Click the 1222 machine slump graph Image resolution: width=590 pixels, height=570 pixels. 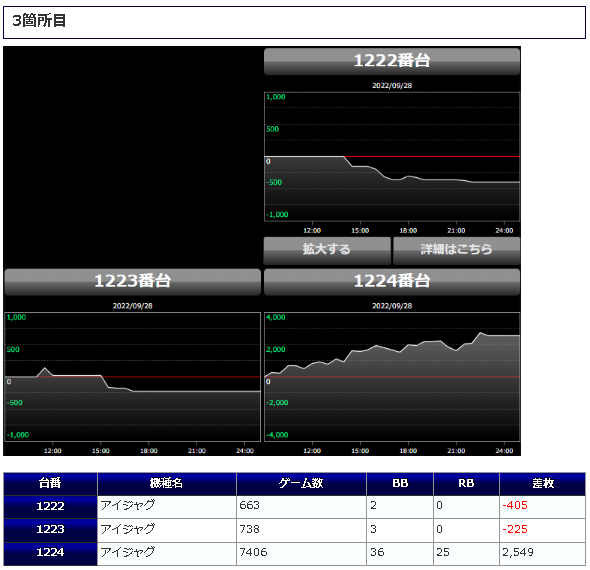(392, 157)
